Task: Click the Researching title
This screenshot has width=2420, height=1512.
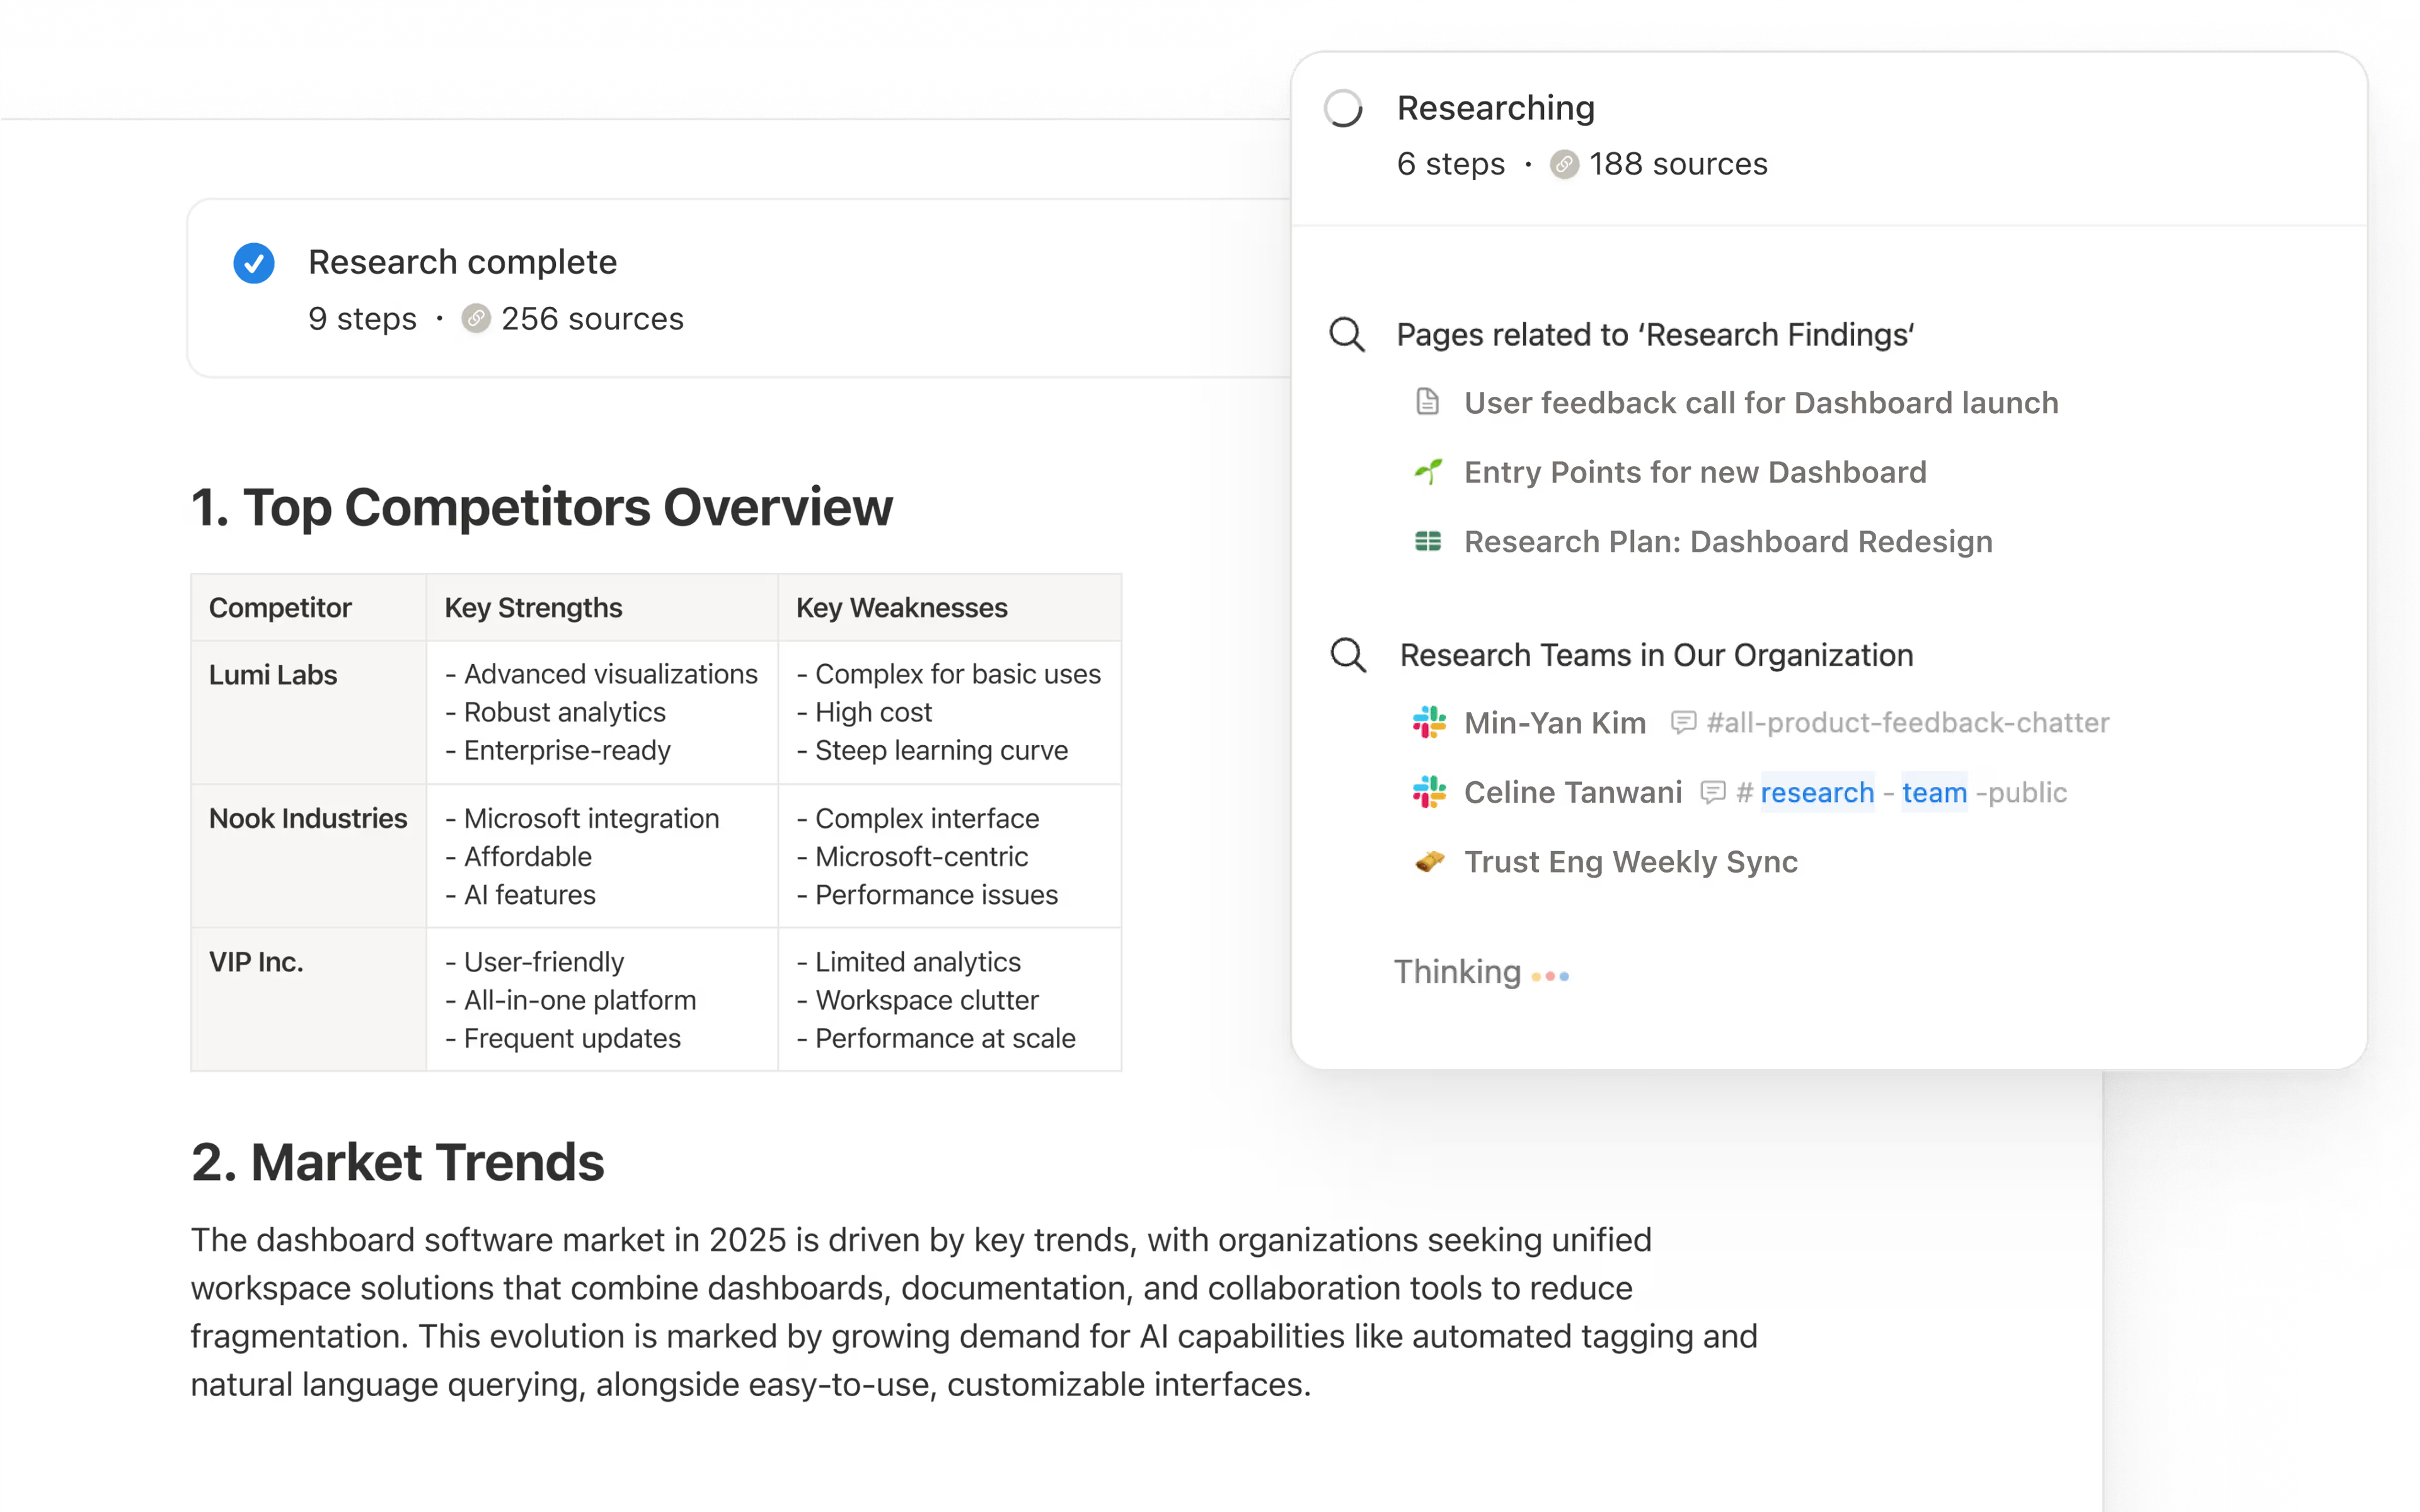Action: (x=1495, y=108)
